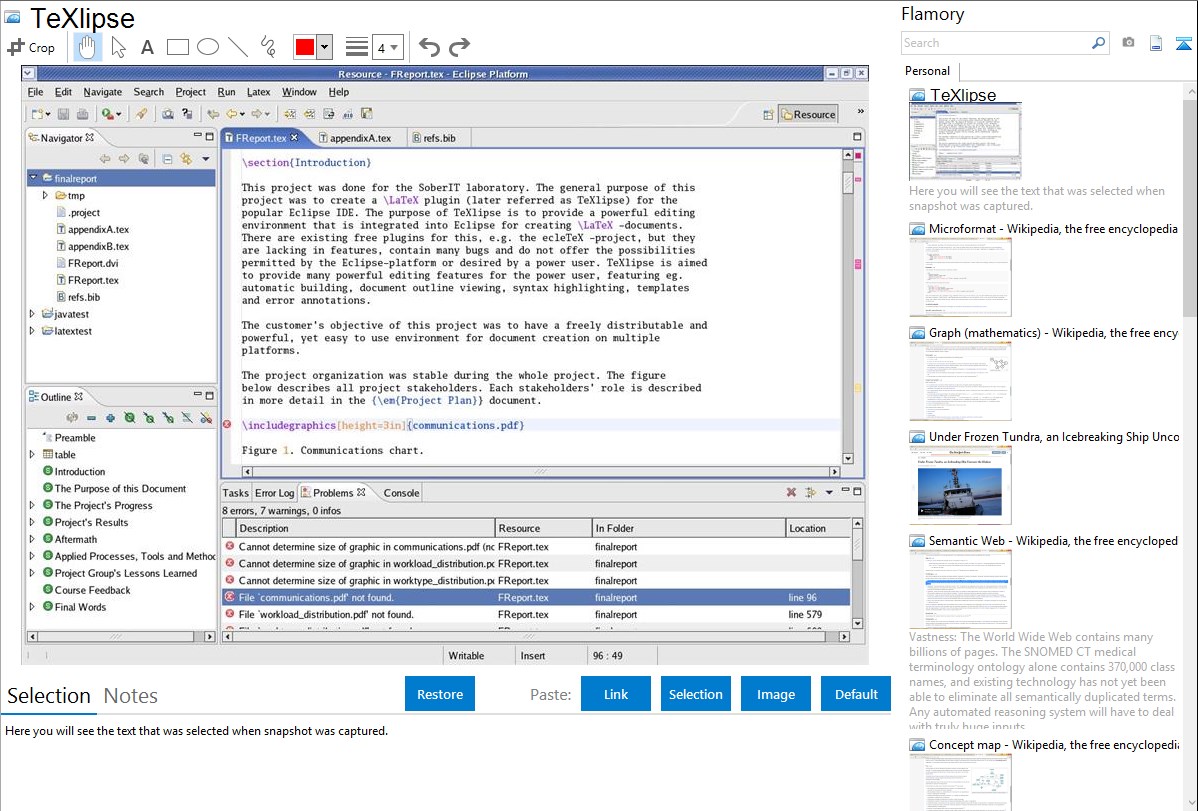
Task: Click the Navigator view menu dropdown
Action: (x=206, y=159)
